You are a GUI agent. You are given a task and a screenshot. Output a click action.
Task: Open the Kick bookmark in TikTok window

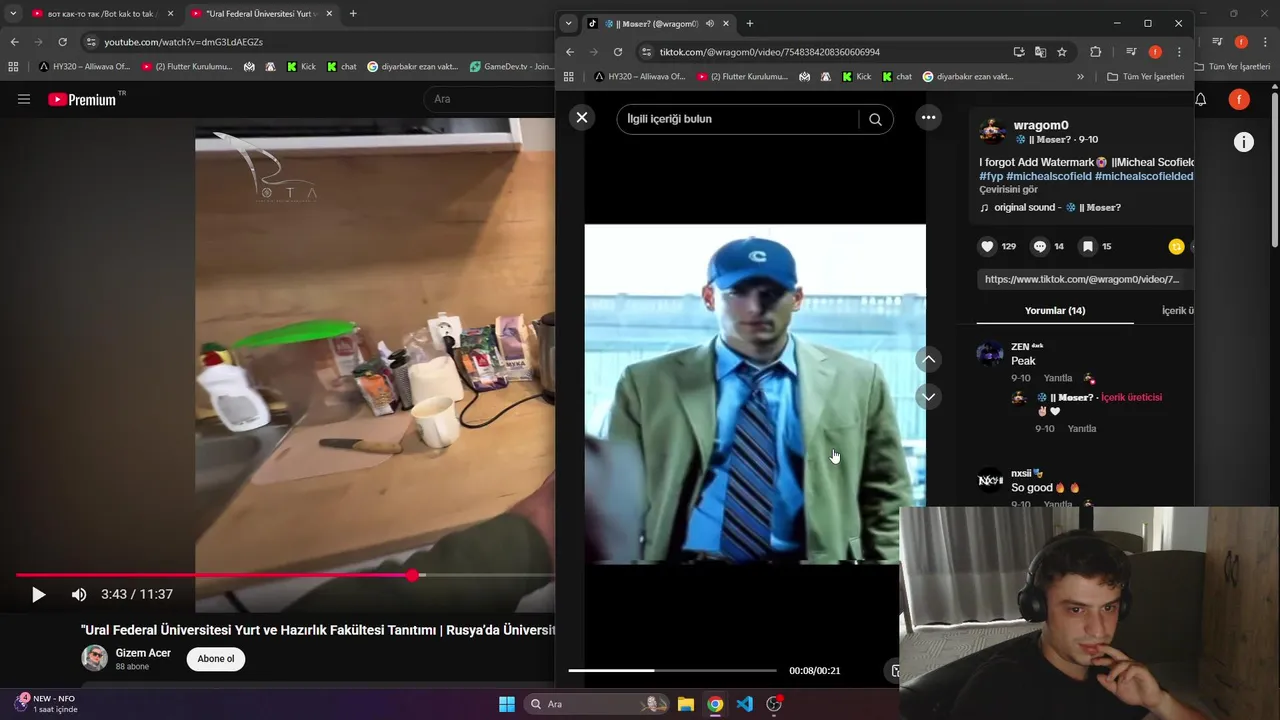tap(855, 76)
